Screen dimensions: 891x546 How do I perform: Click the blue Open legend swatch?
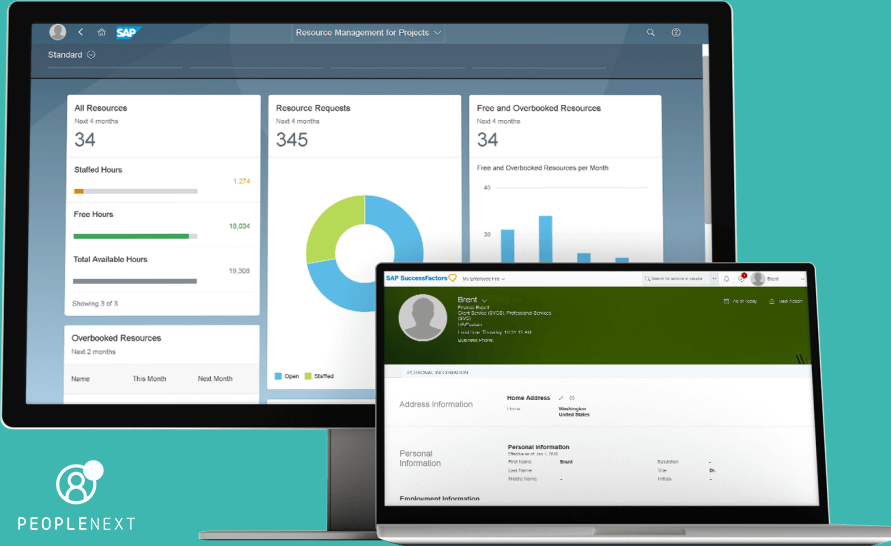[x=278, y=376]
